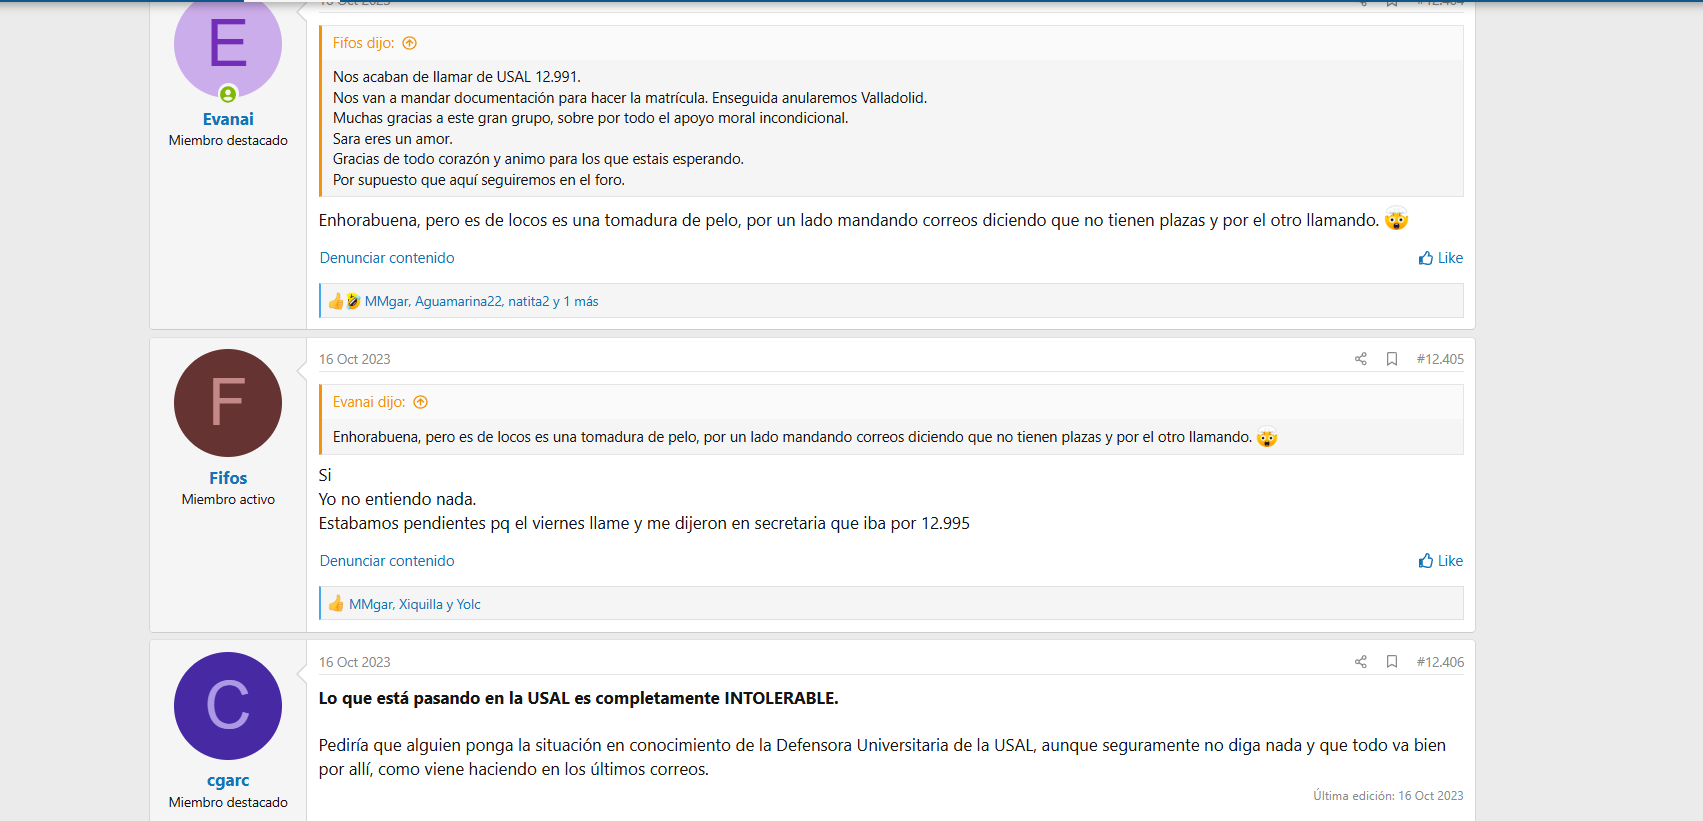
Task: Open the permalink #12.405
Action: click(x=1440, y=359)
